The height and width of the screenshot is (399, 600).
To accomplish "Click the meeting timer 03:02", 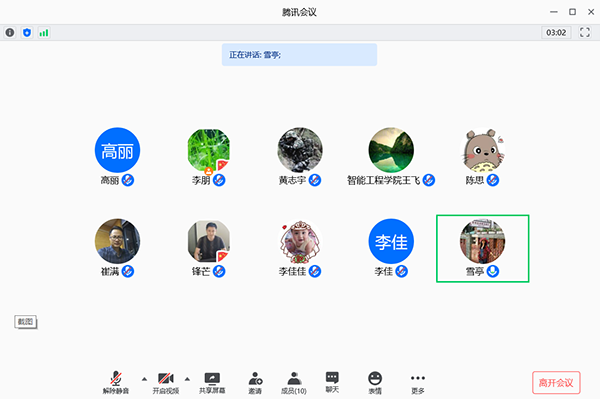I will click(556, 33).
